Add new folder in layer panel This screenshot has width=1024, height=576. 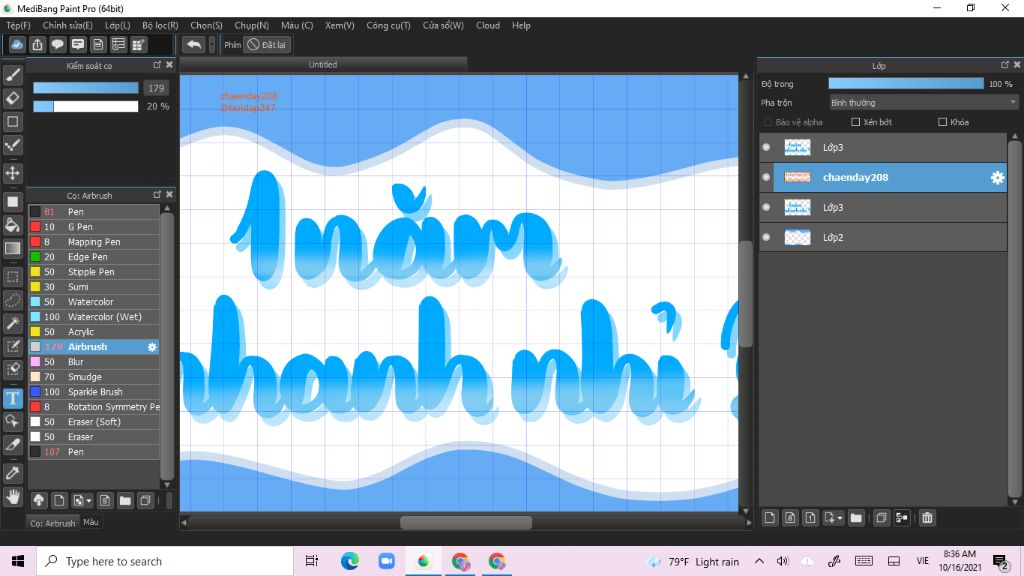coord(856,518)
